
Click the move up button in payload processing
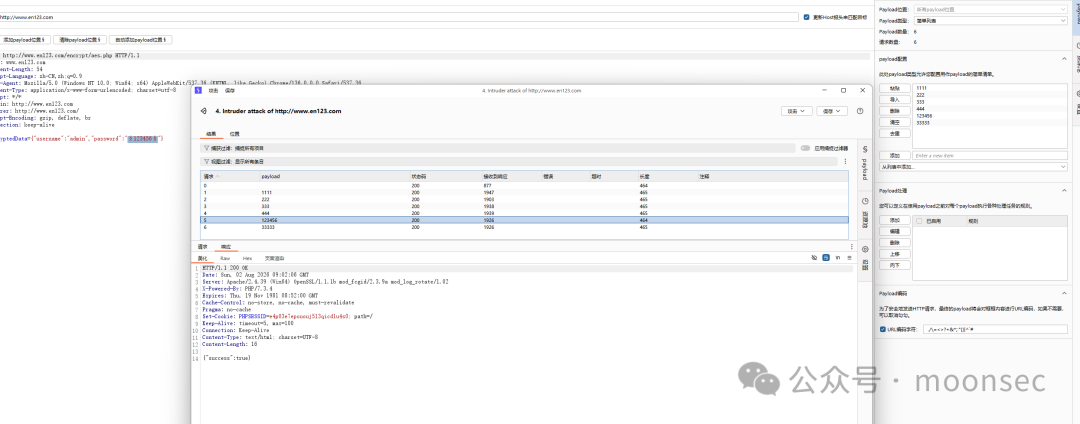click(x=895, y=253)
